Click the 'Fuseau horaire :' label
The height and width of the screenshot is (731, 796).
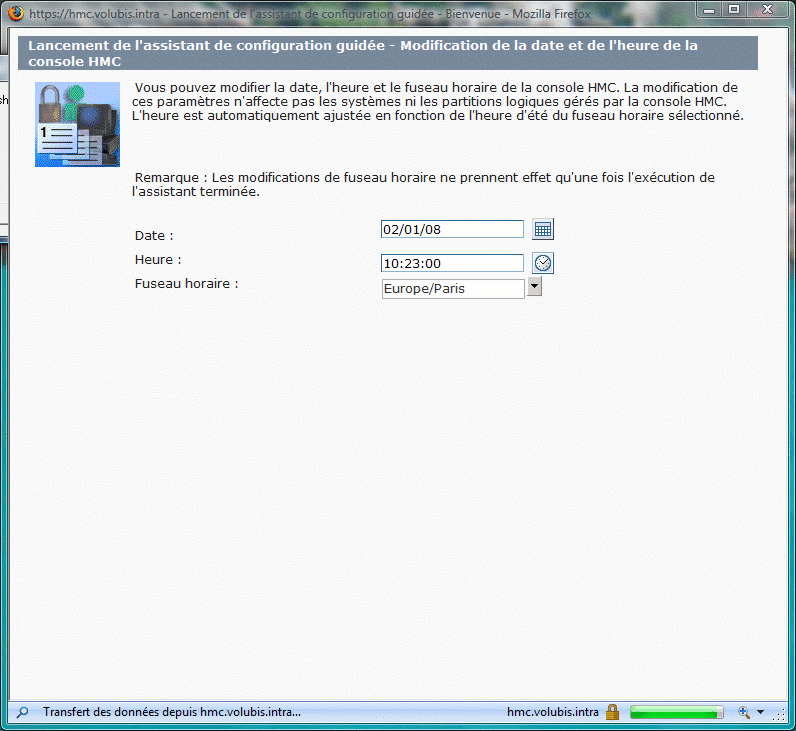pos(186,283)
